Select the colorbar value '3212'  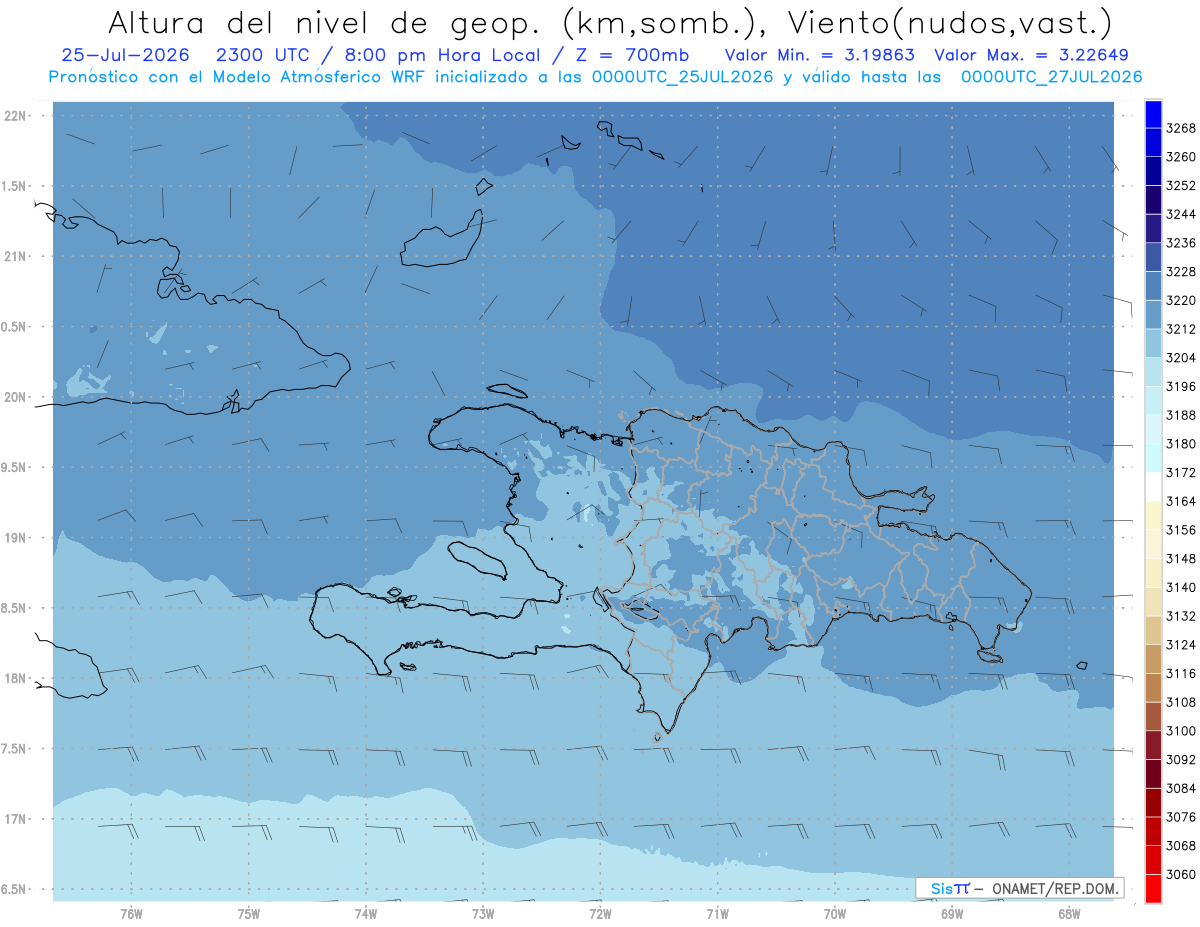[1180, 329]
